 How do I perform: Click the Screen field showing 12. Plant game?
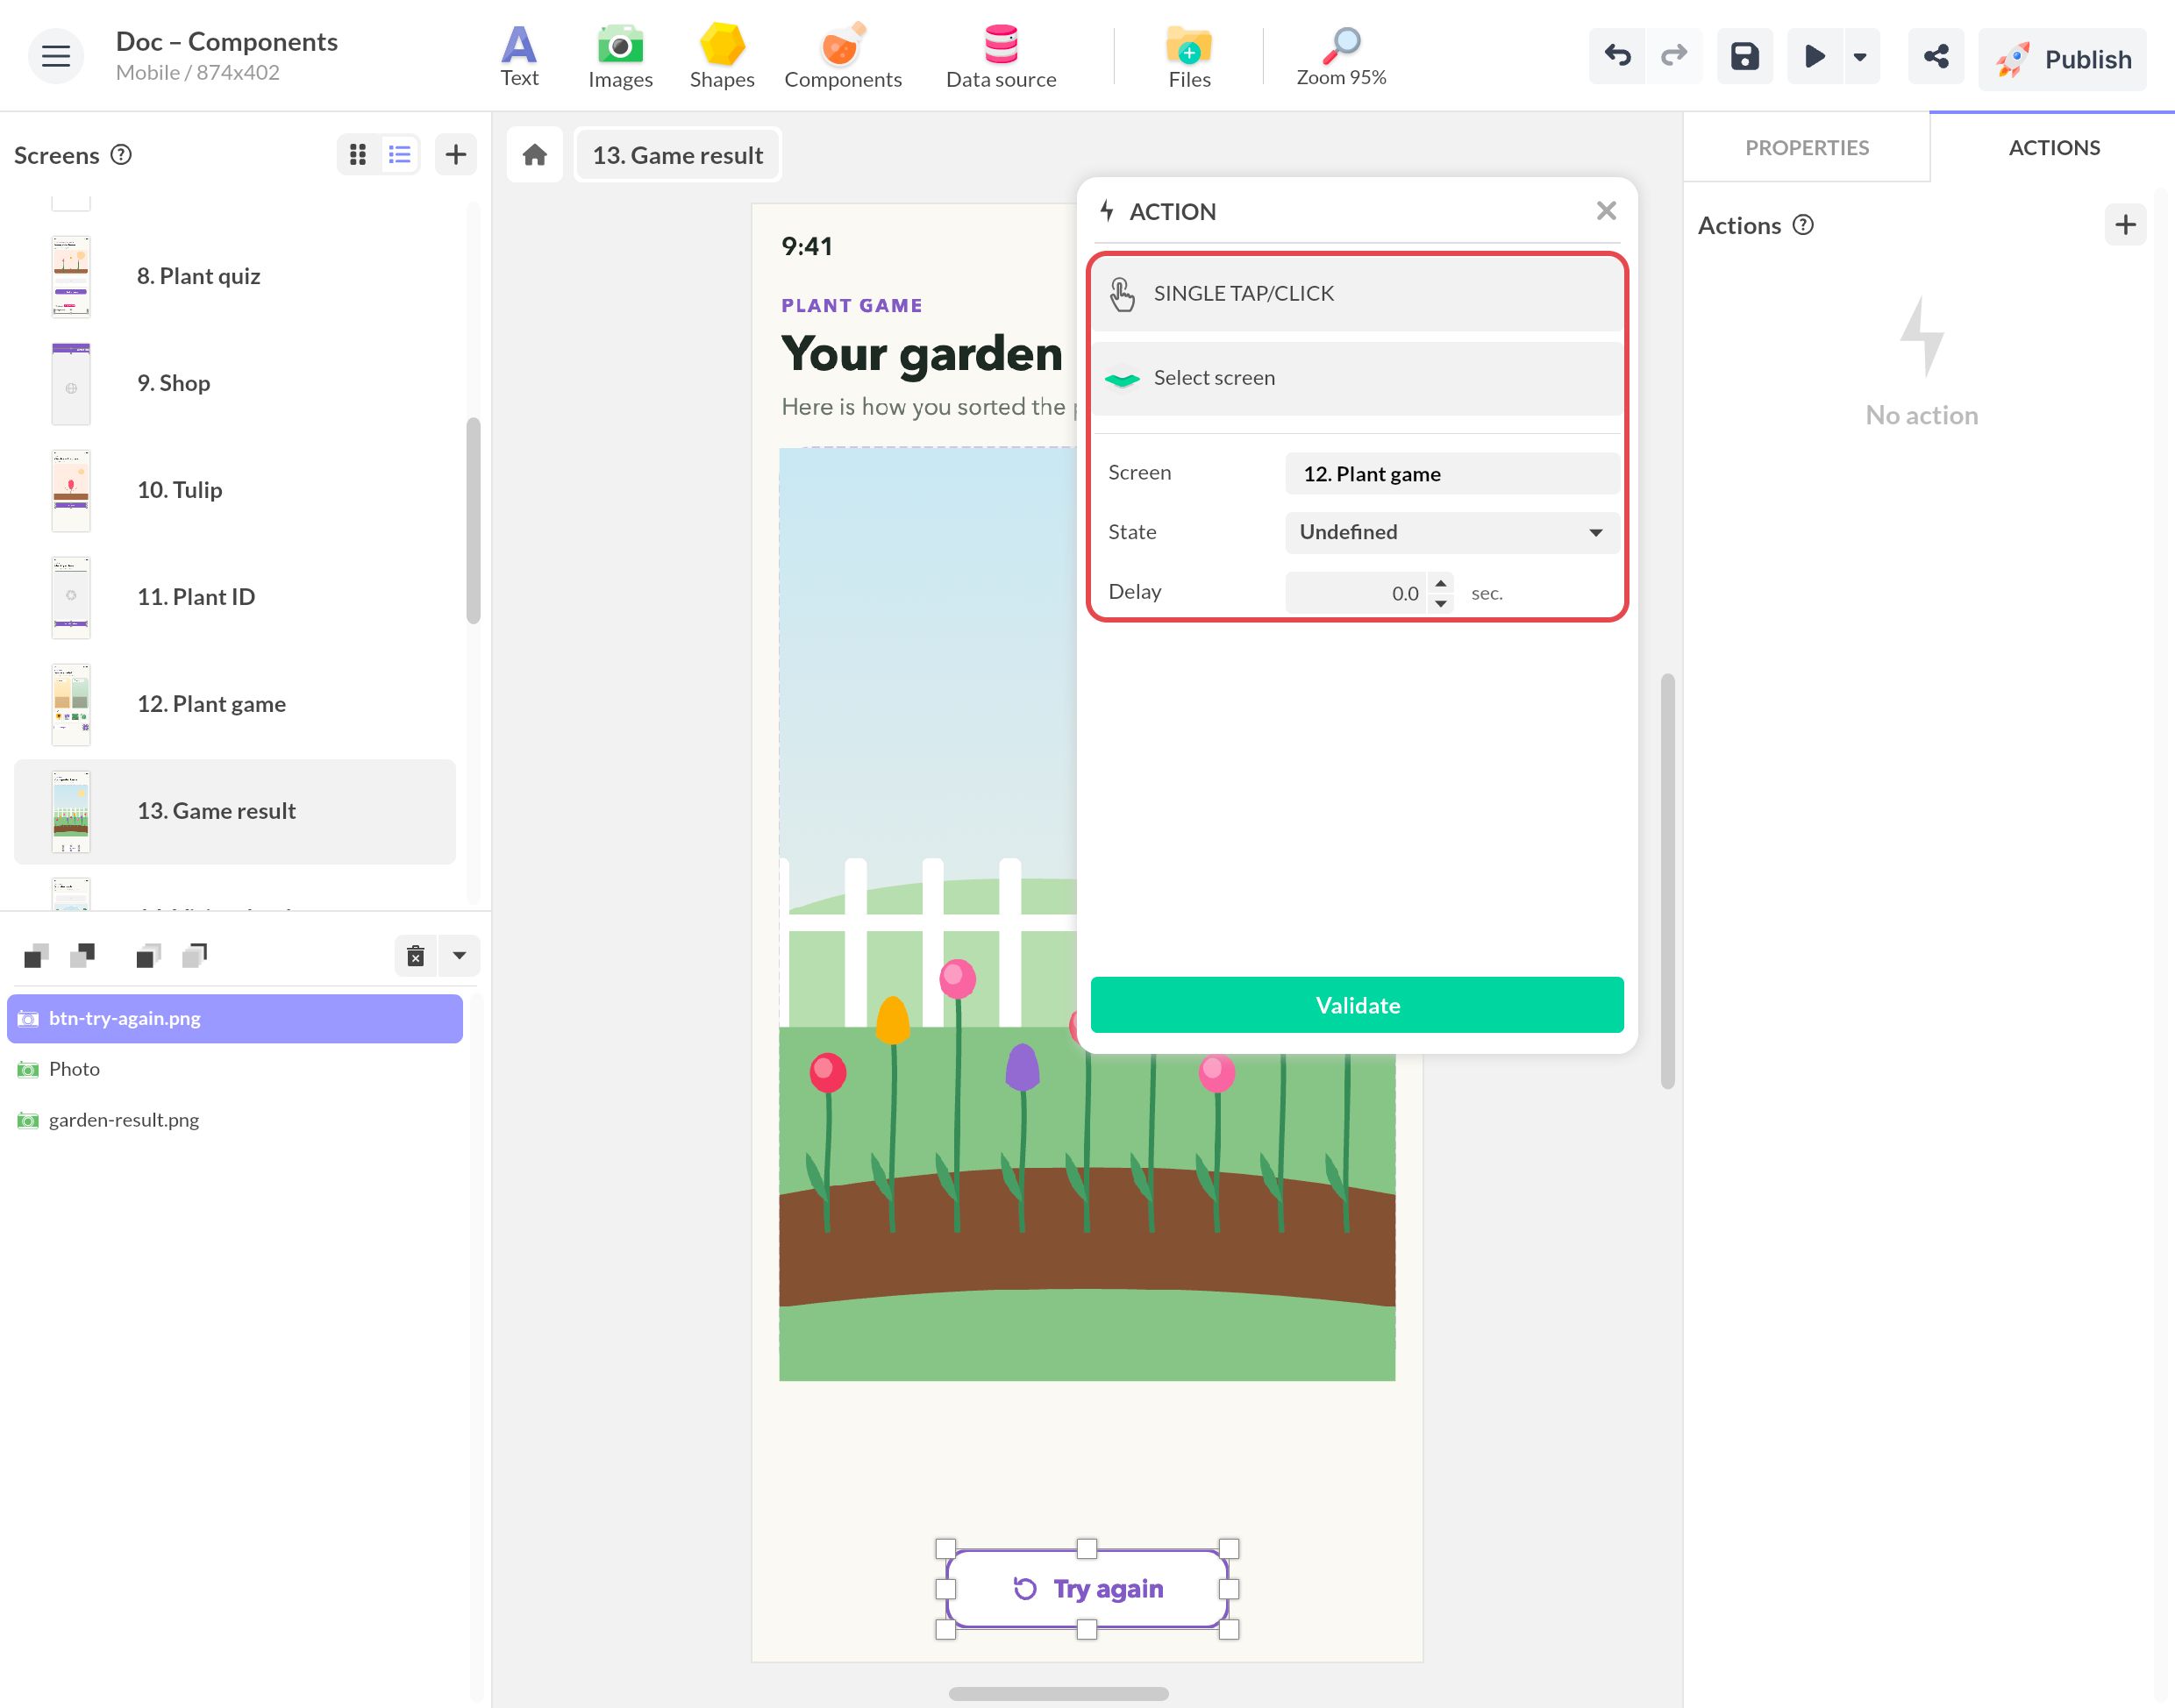point(1452,474)
